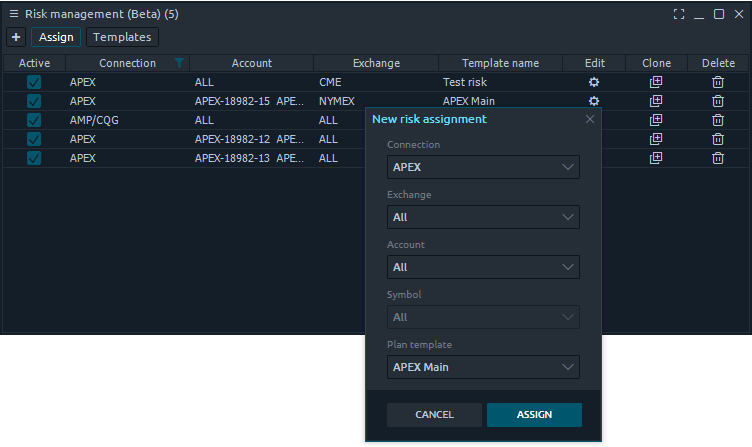Sort by the Active column header
752x447 pixels.
point(34,63)
